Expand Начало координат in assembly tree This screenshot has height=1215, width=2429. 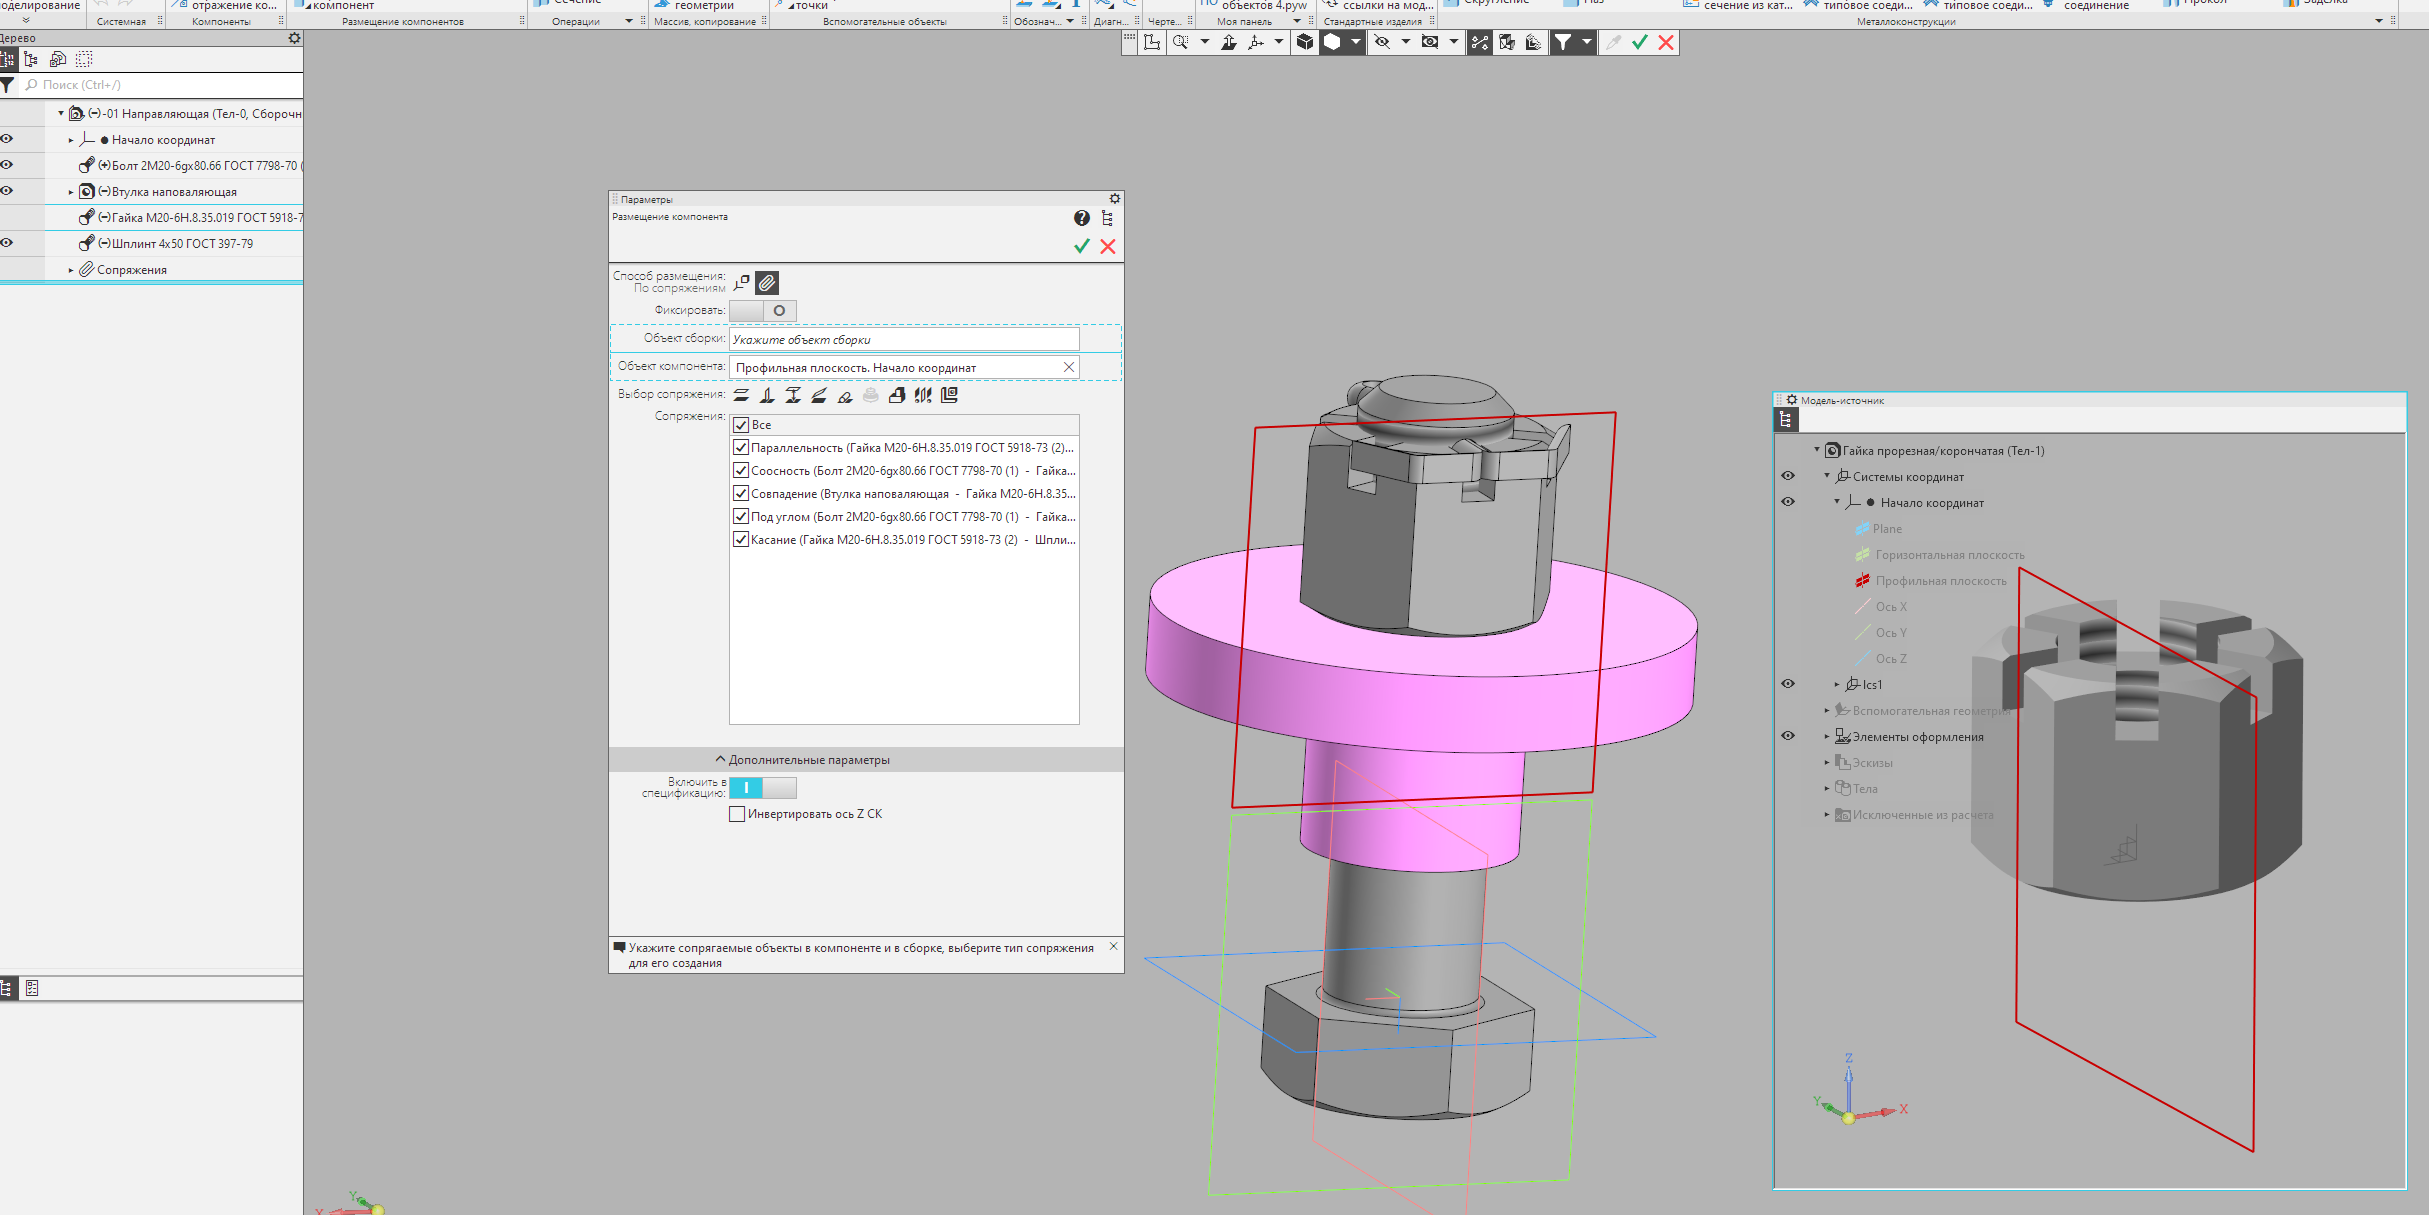(71, 140)
